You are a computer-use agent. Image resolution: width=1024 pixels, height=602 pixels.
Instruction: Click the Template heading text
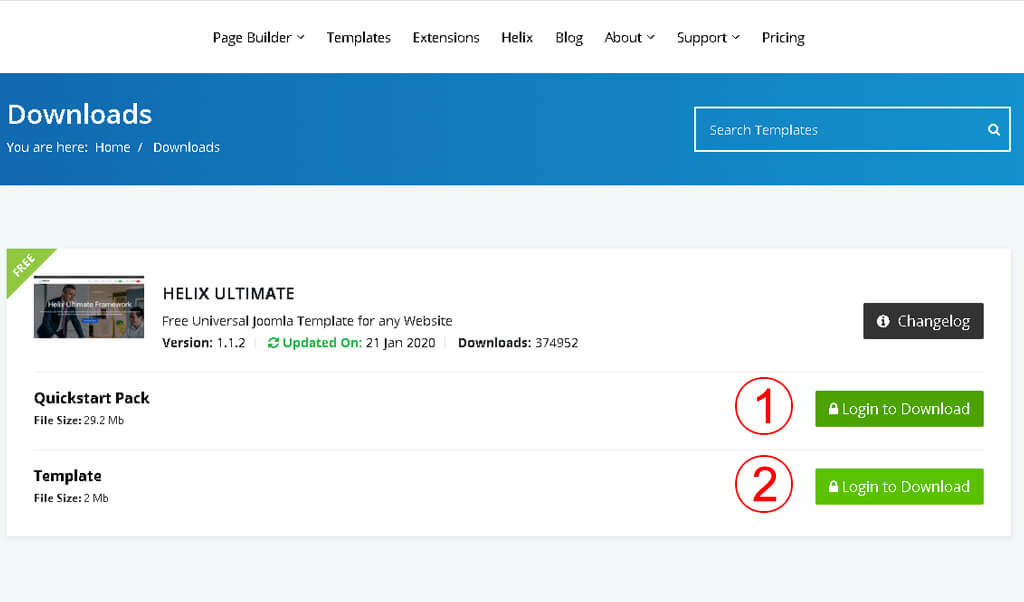[67, 476]
